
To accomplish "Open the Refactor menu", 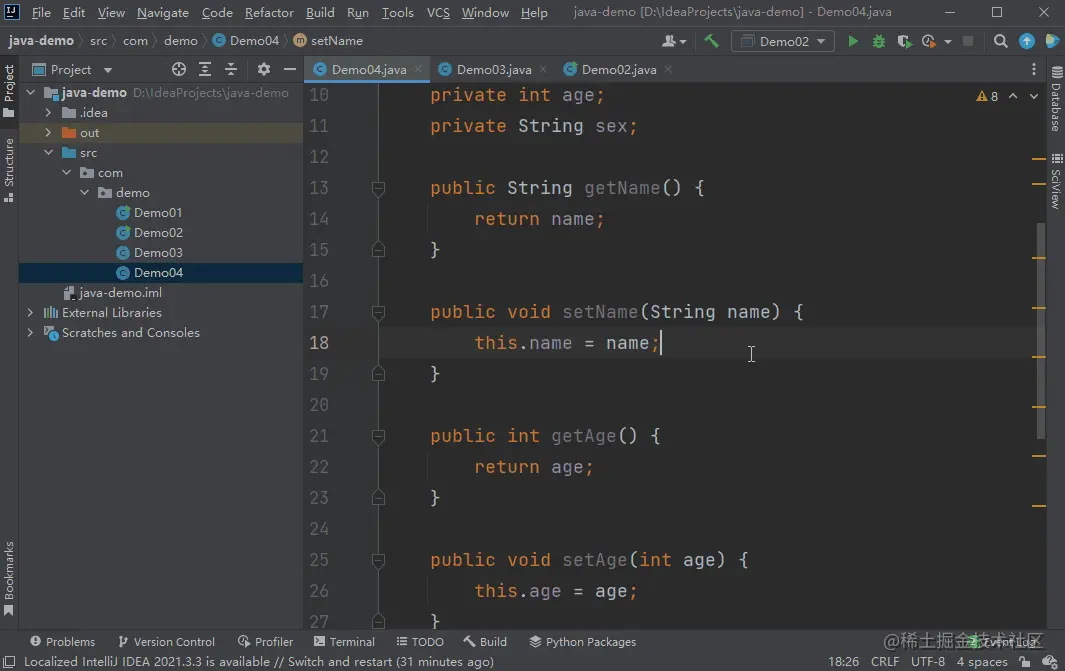I will pos(269,12).
